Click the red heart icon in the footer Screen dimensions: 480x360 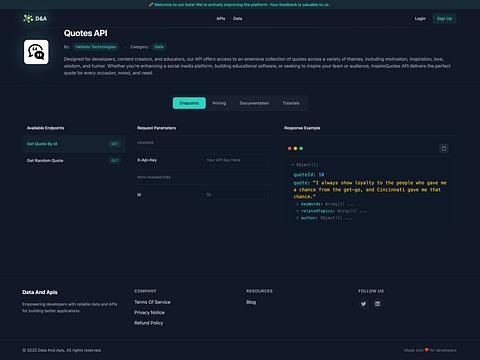tap(426, 350)
